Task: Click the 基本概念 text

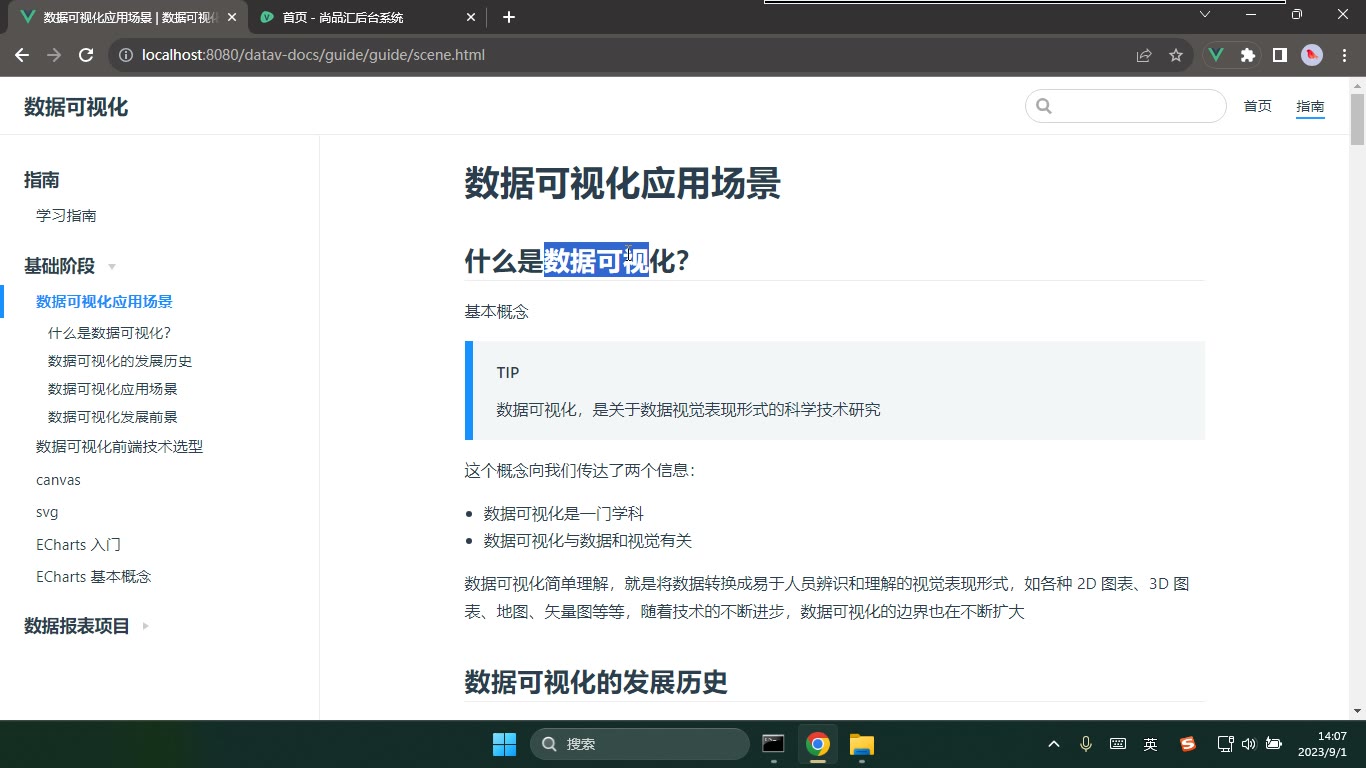Action: click(x=496, y=312)
